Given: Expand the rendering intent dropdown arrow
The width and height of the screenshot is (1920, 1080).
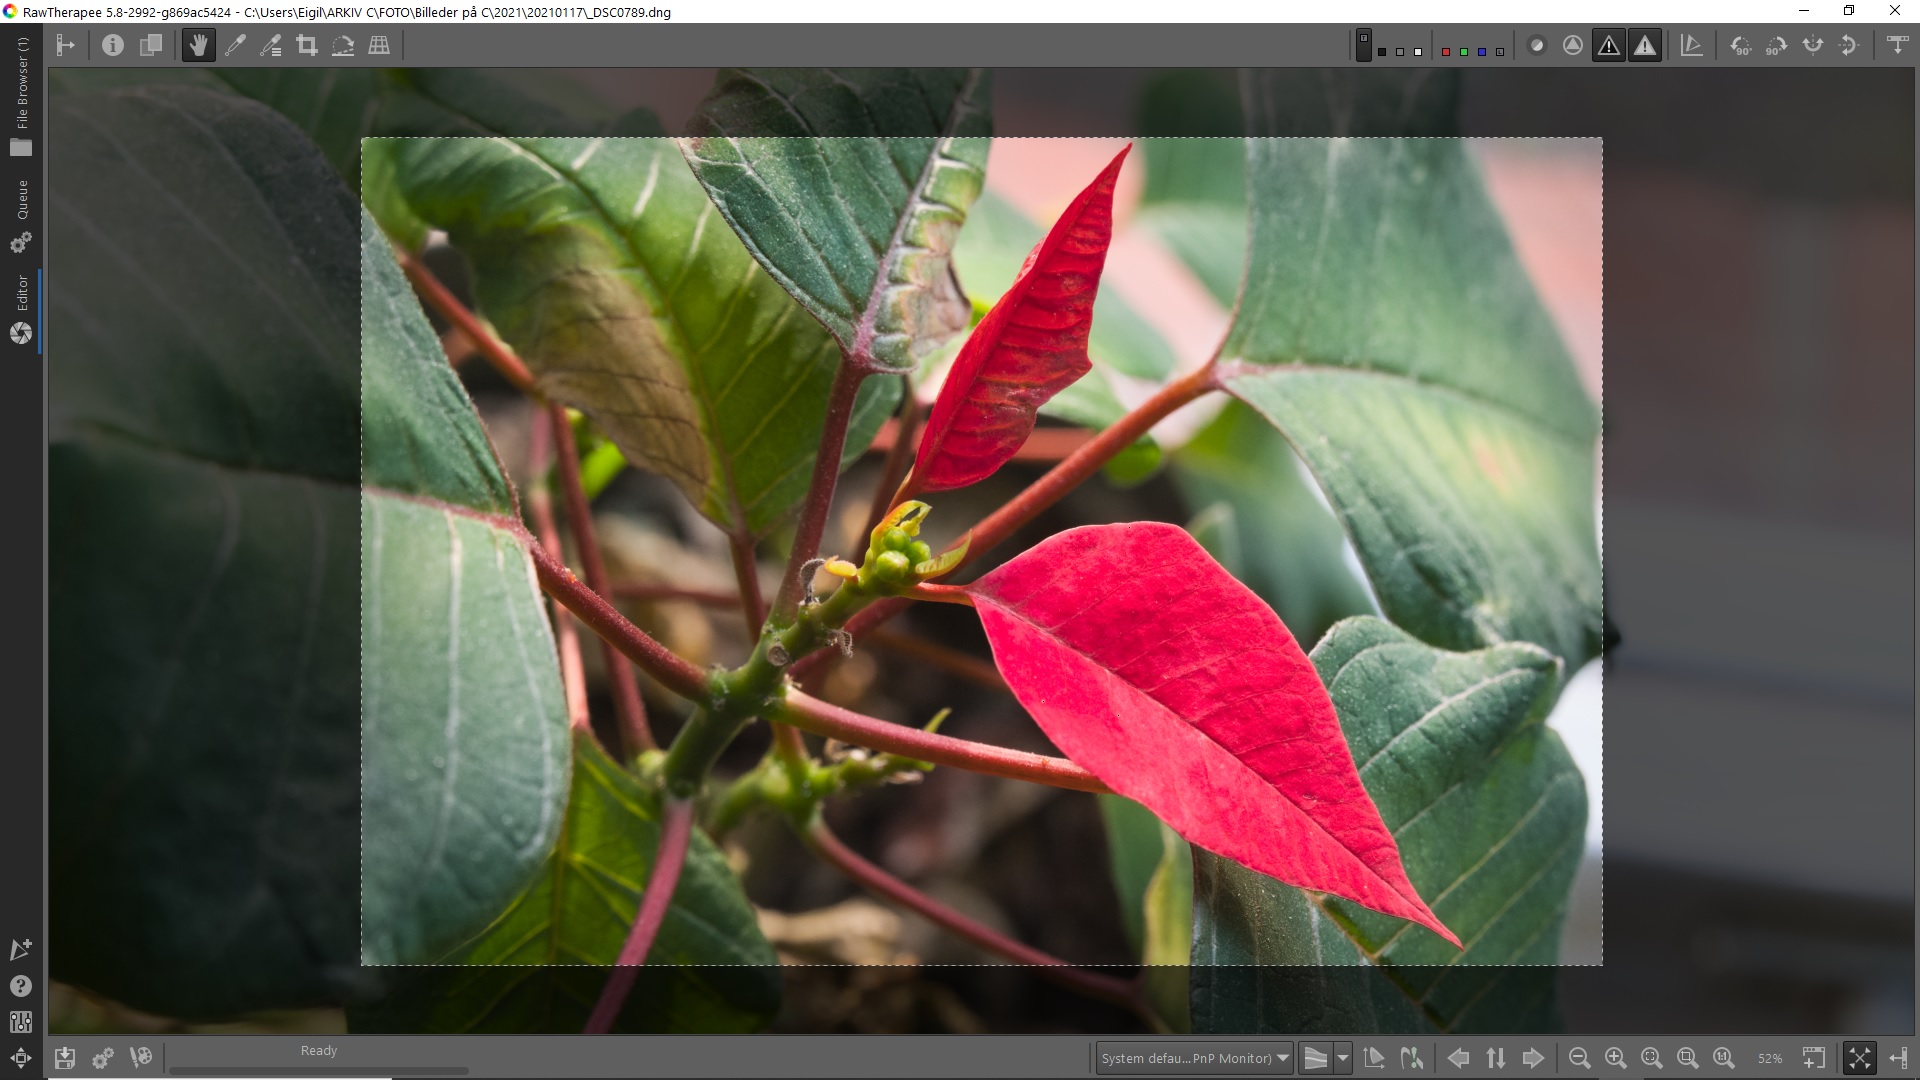Looking at the screenshot, I should coord(1343,1058).
